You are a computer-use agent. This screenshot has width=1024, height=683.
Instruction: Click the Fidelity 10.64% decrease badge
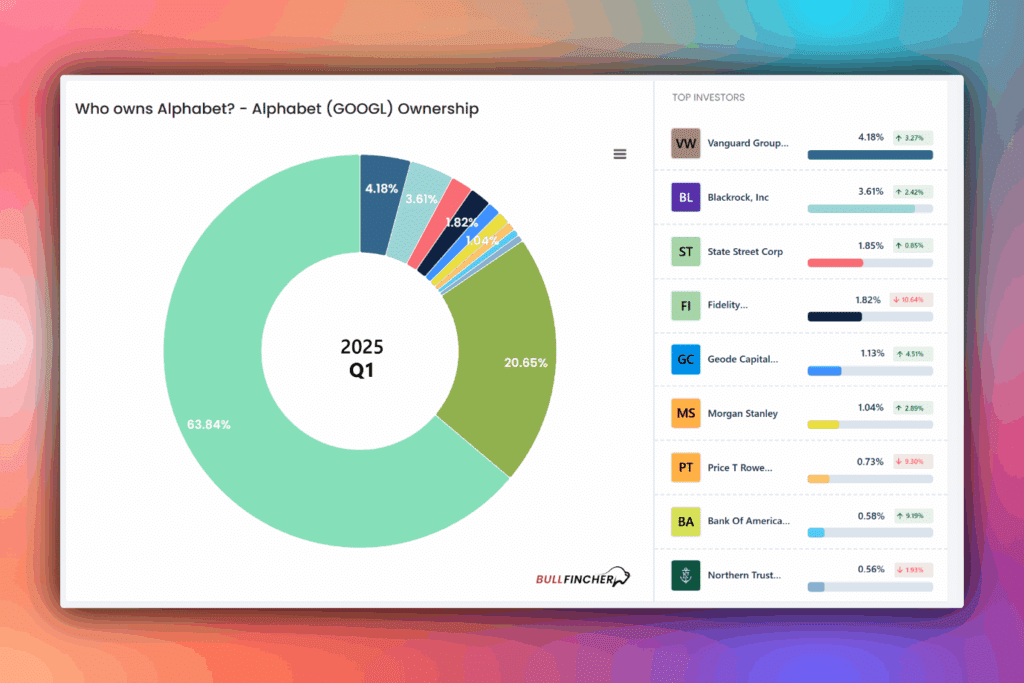tap(911, 299)
